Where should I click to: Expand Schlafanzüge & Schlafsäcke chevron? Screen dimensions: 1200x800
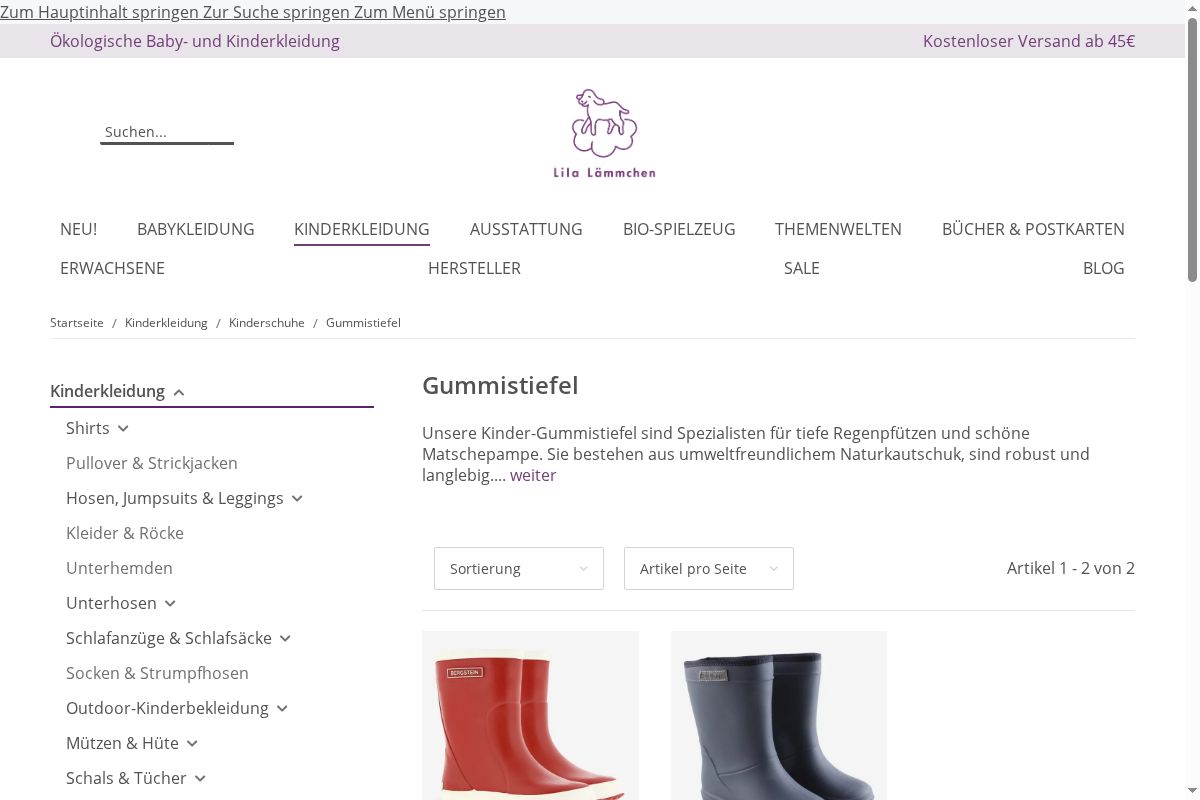click(x=285, y=638)
